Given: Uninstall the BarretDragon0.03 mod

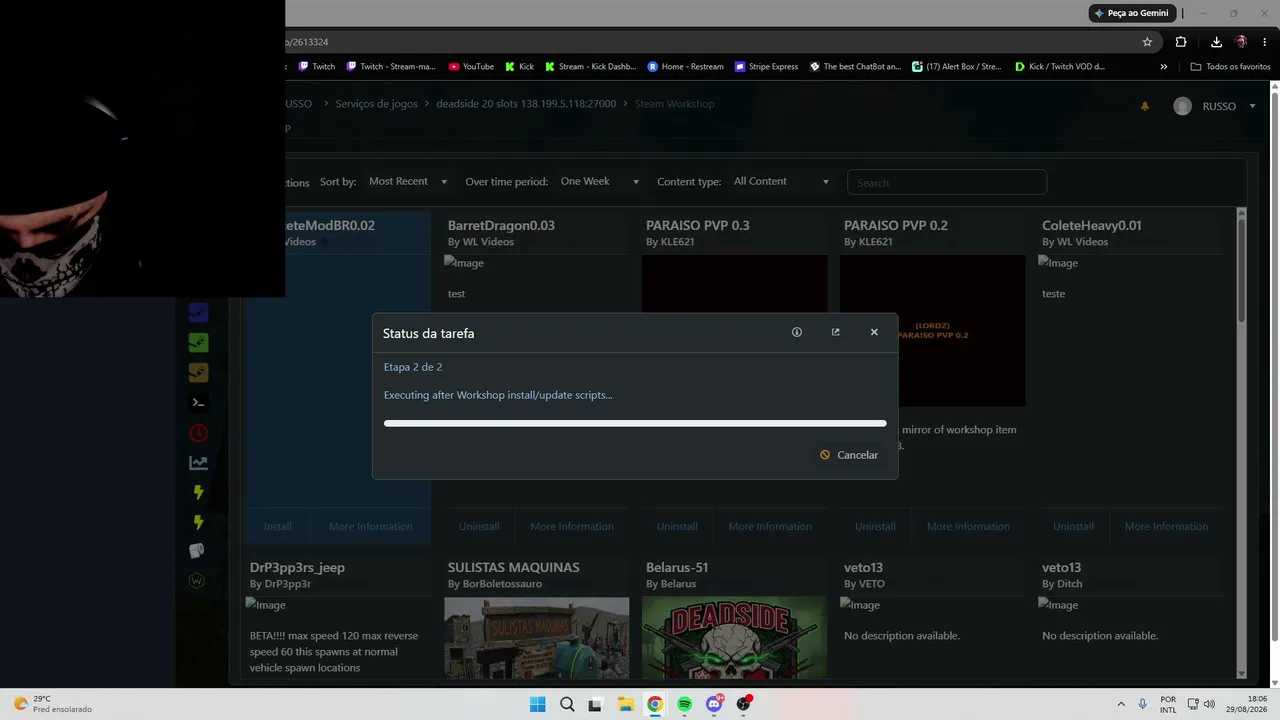Looking at the screenshot, I should pyautogui.click(x=479, y=526).
